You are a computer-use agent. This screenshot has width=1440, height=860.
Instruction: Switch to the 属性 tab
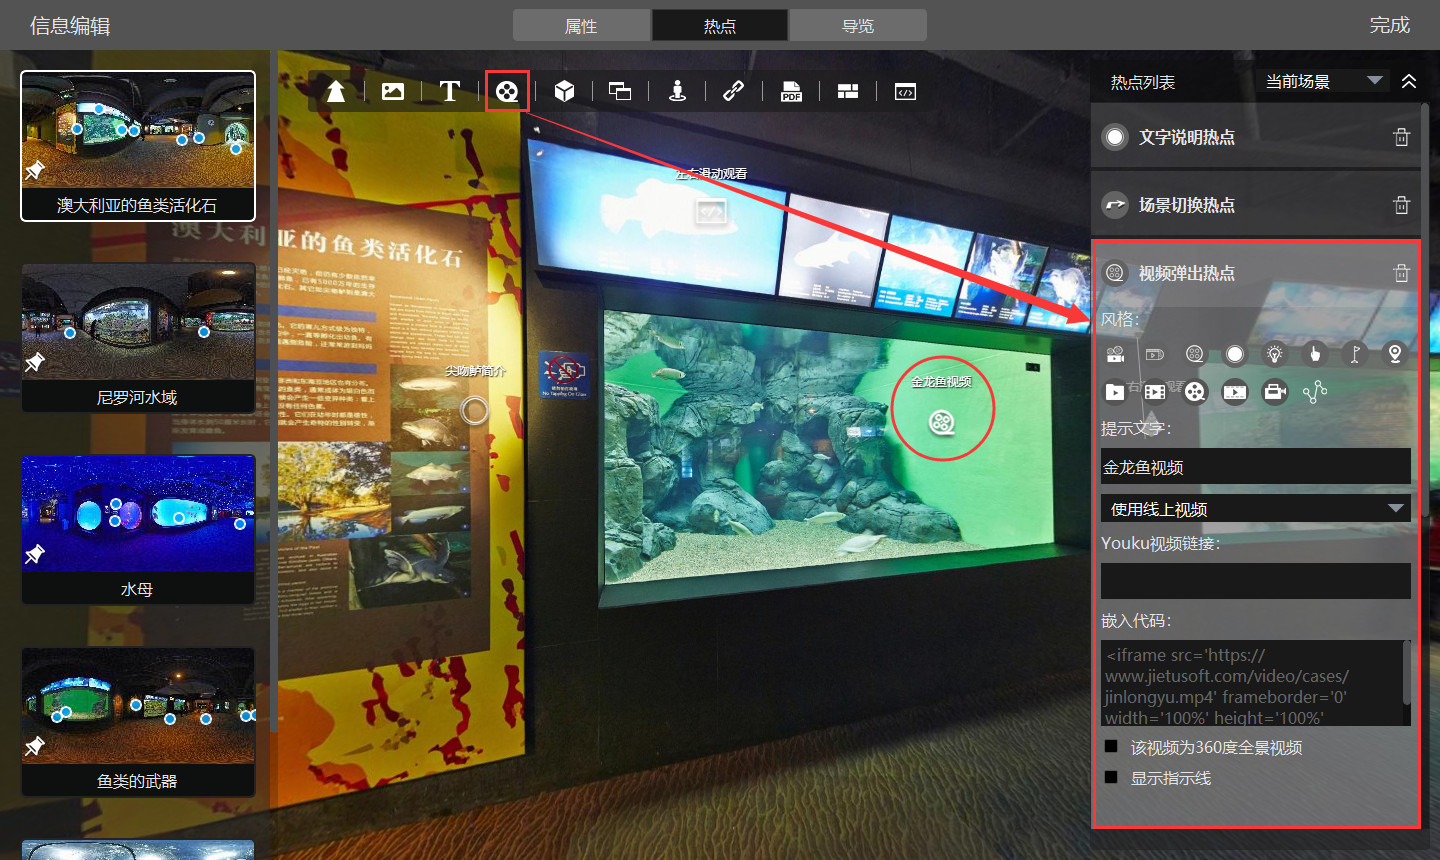pos(581,26)
